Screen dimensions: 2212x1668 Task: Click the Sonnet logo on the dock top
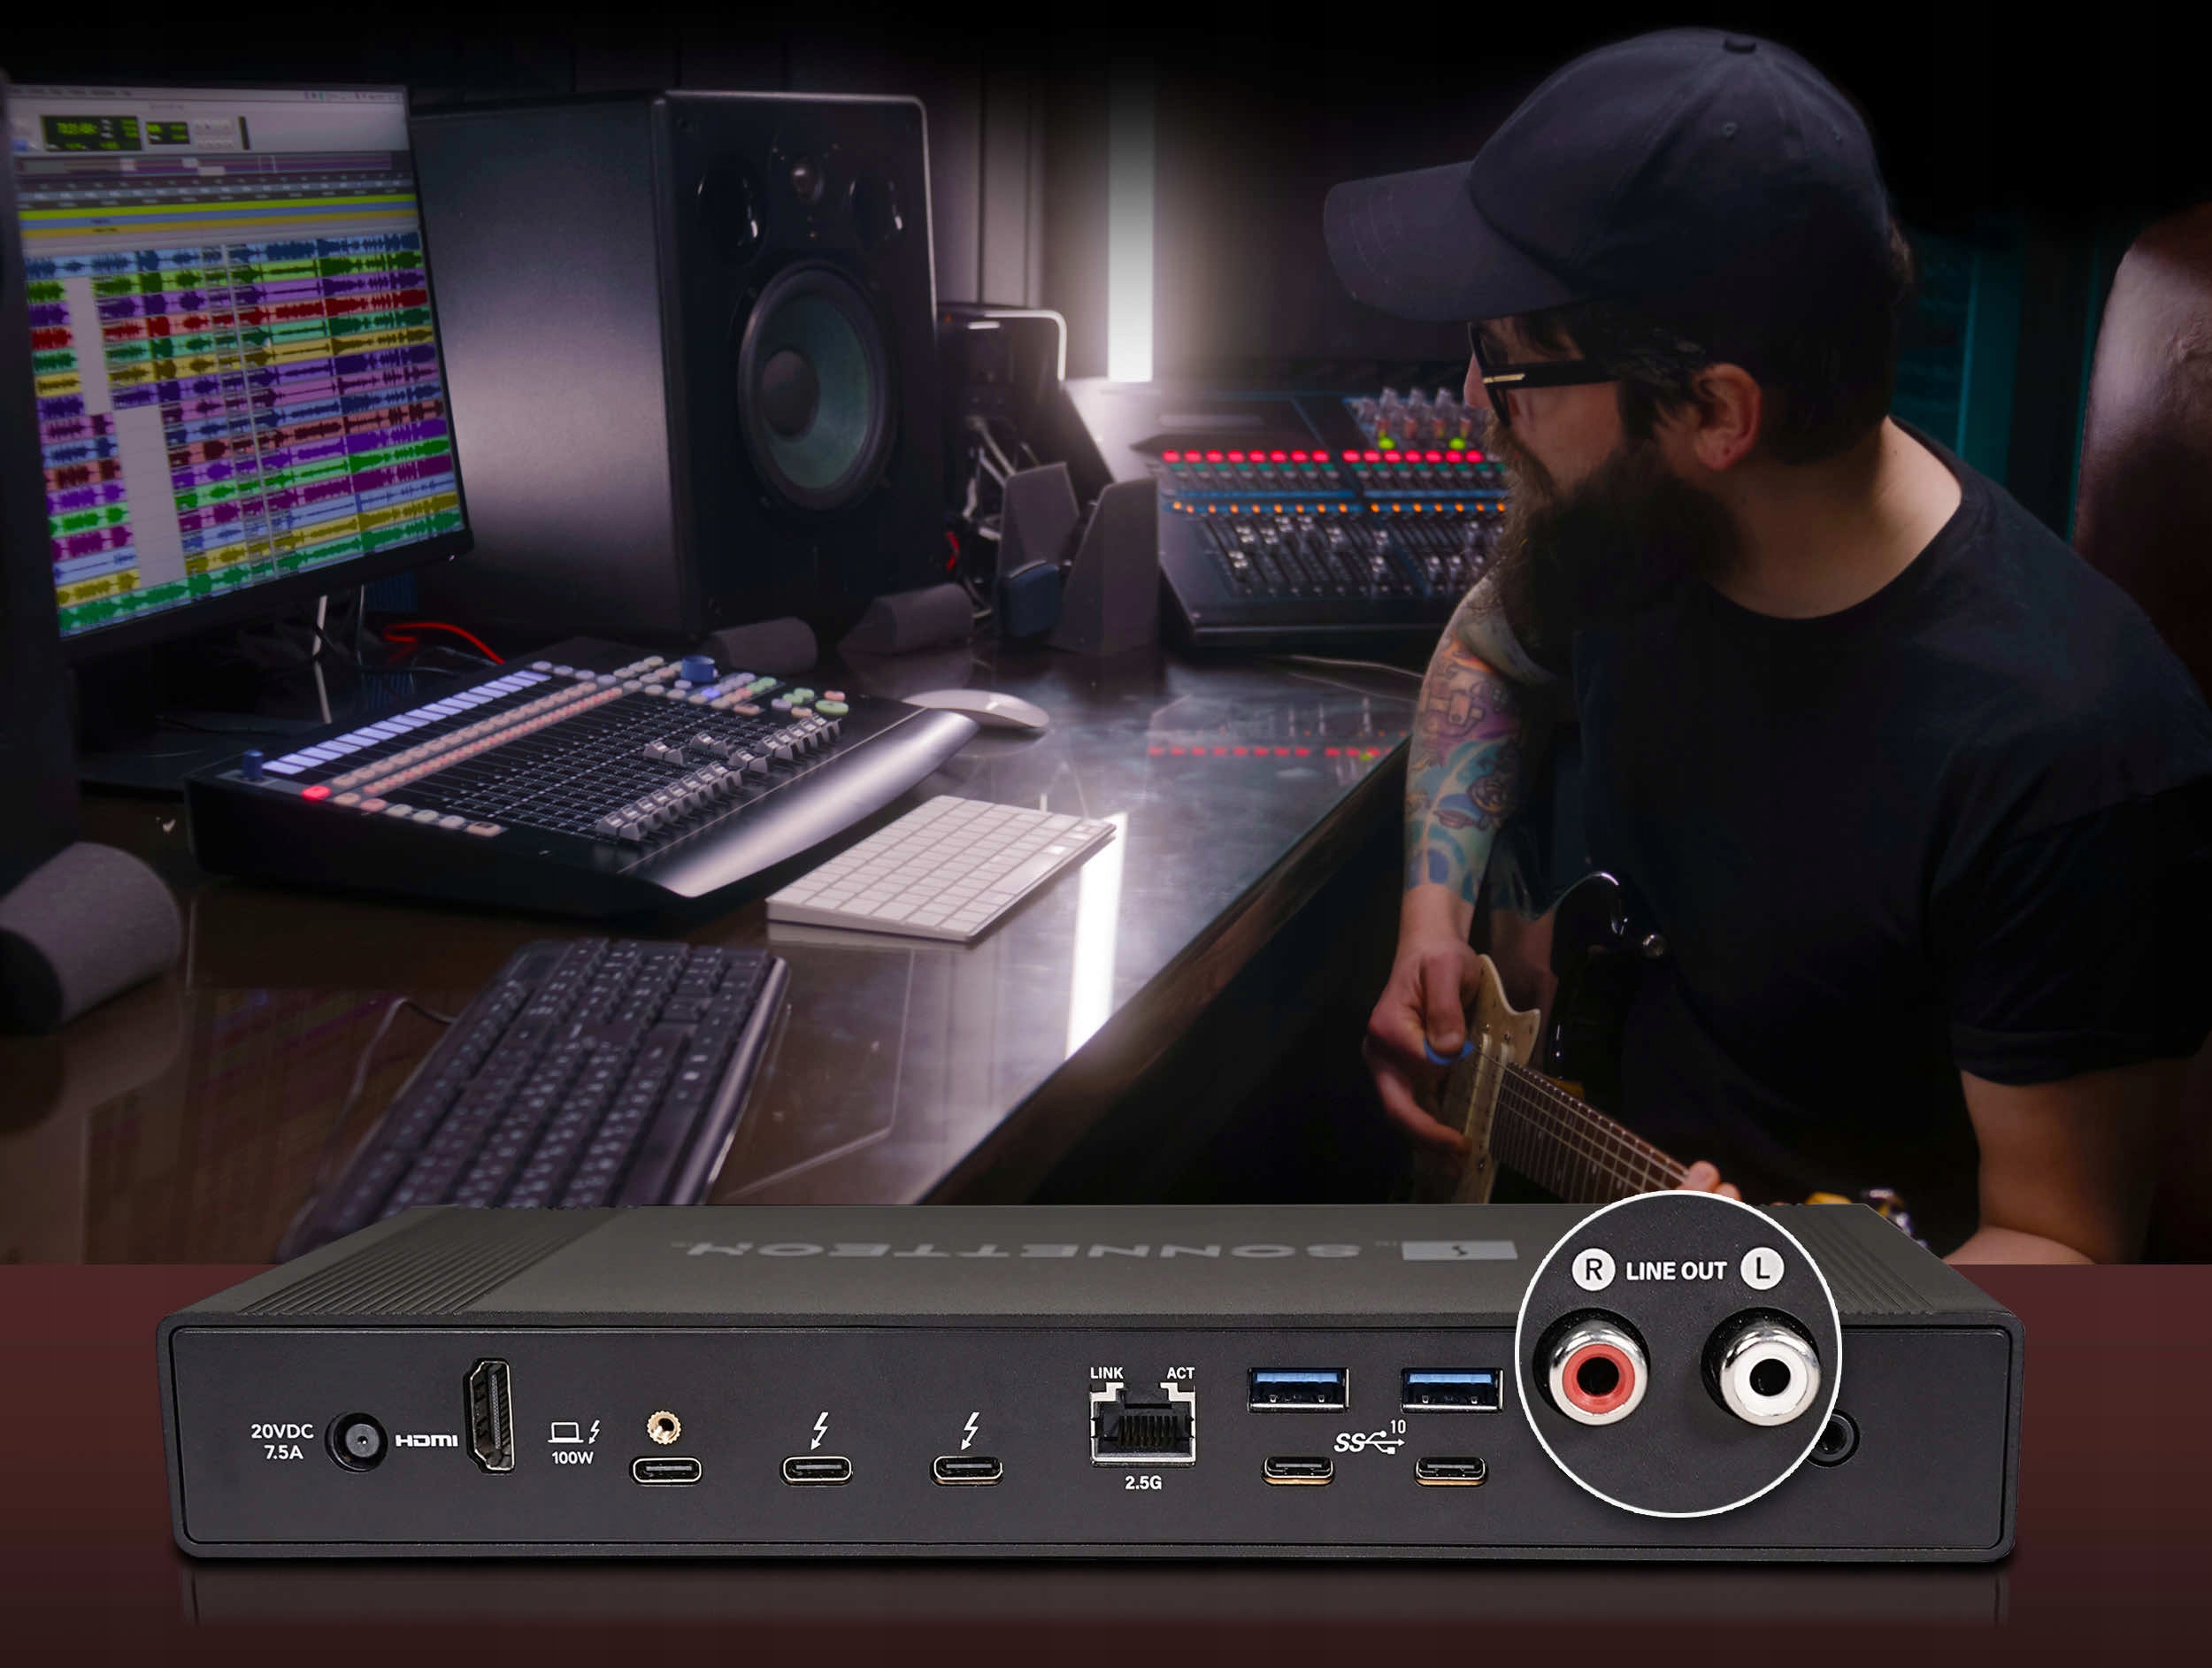(1459, 1249)
